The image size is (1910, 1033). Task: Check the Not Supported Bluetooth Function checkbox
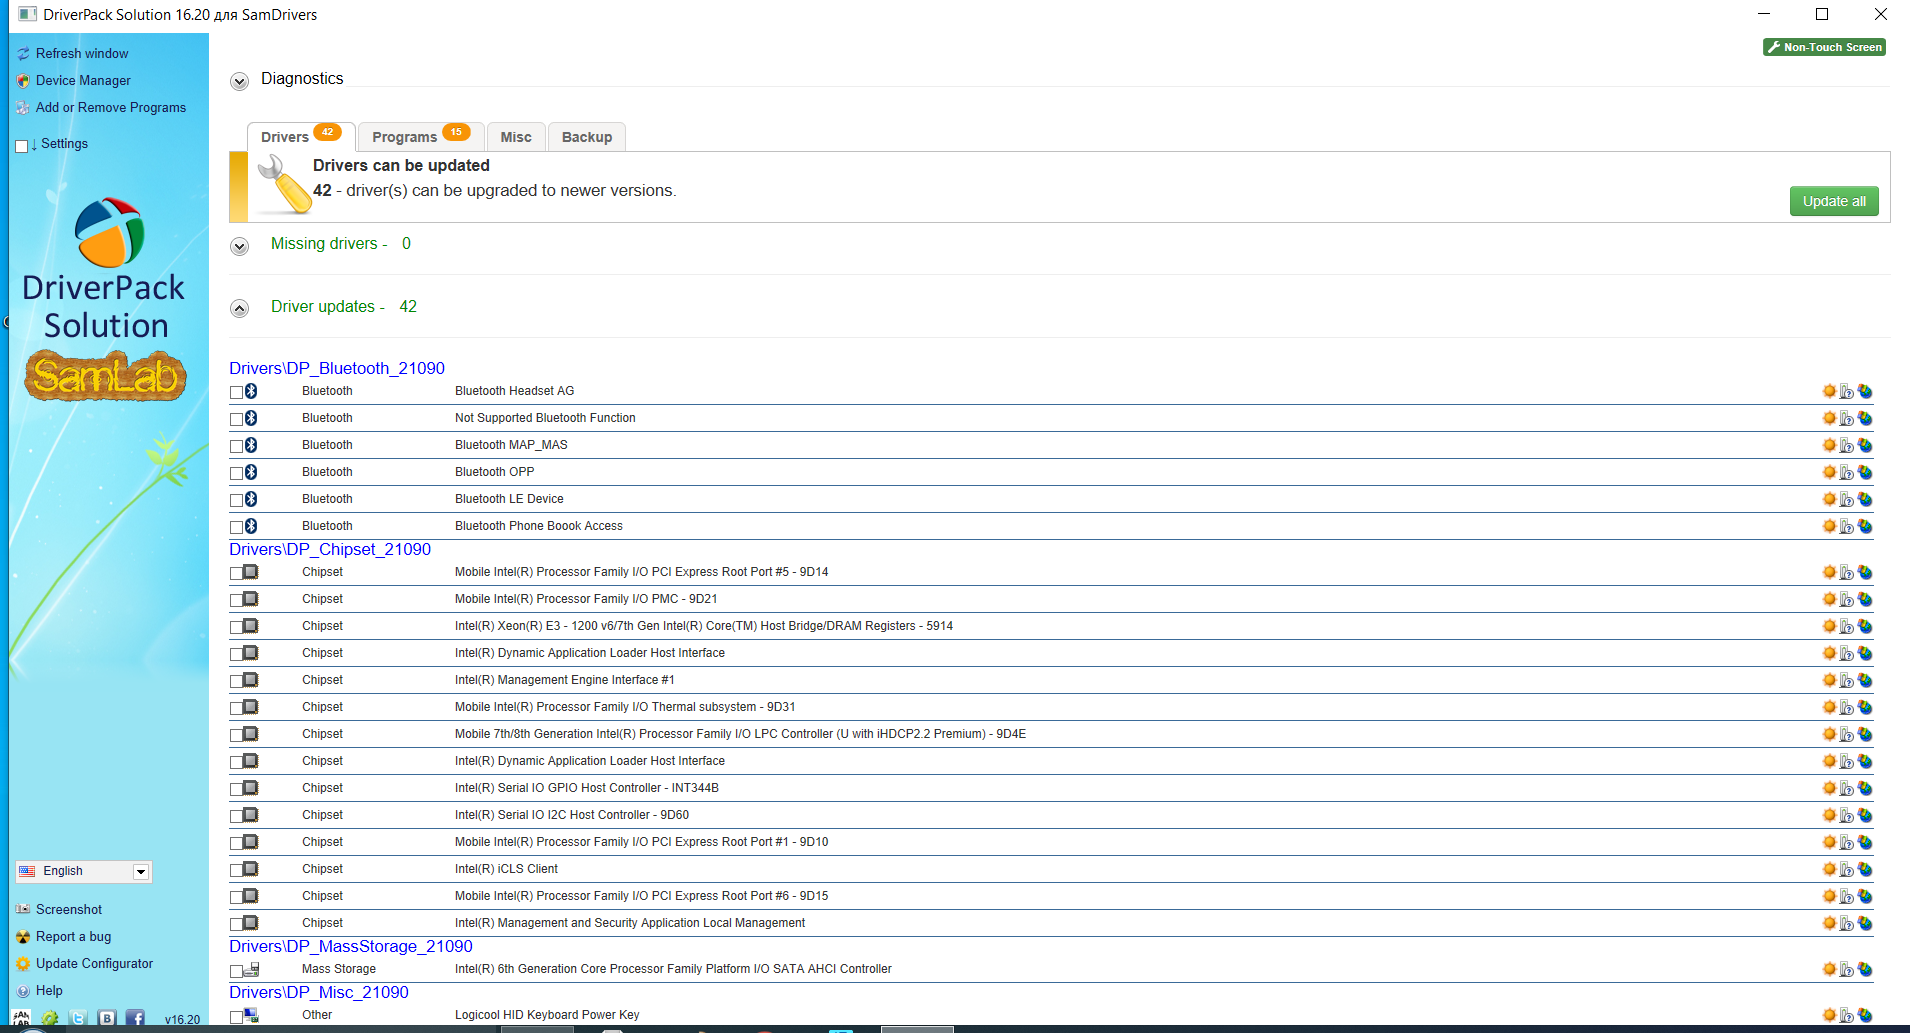237,419
